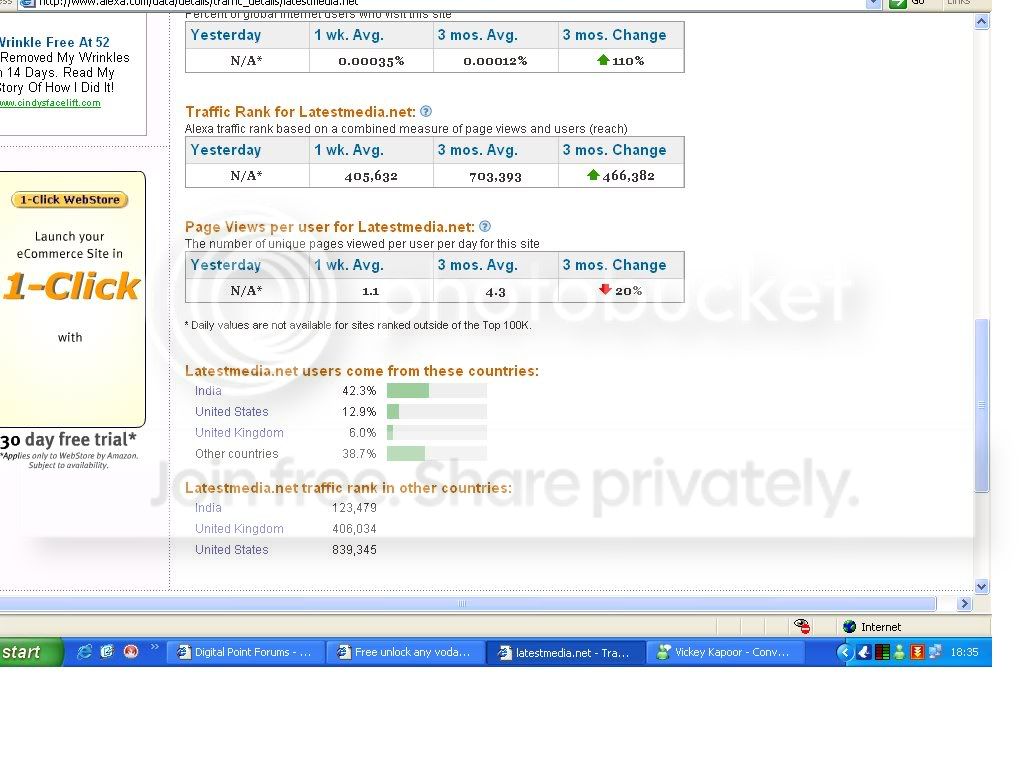Click the orange download tray icon
This screenshot has width=1024, height=768.
(x=917, y=652)
